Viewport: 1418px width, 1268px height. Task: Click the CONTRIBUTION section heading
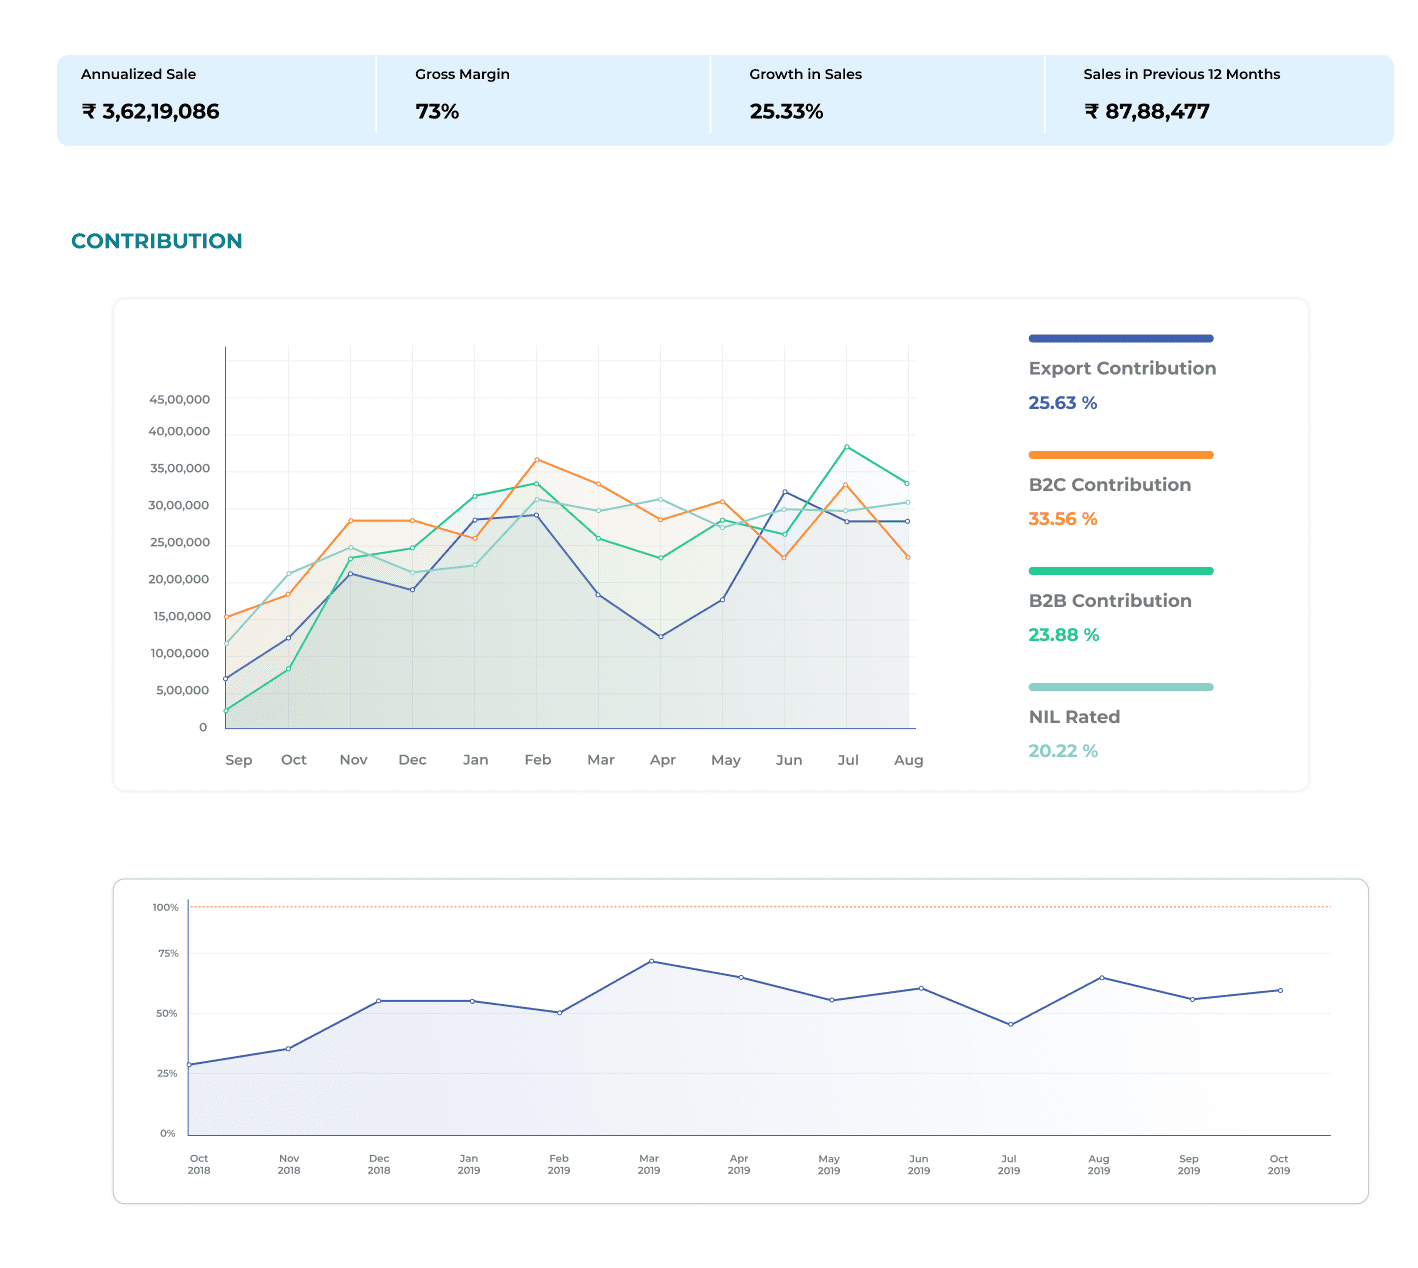157,241
